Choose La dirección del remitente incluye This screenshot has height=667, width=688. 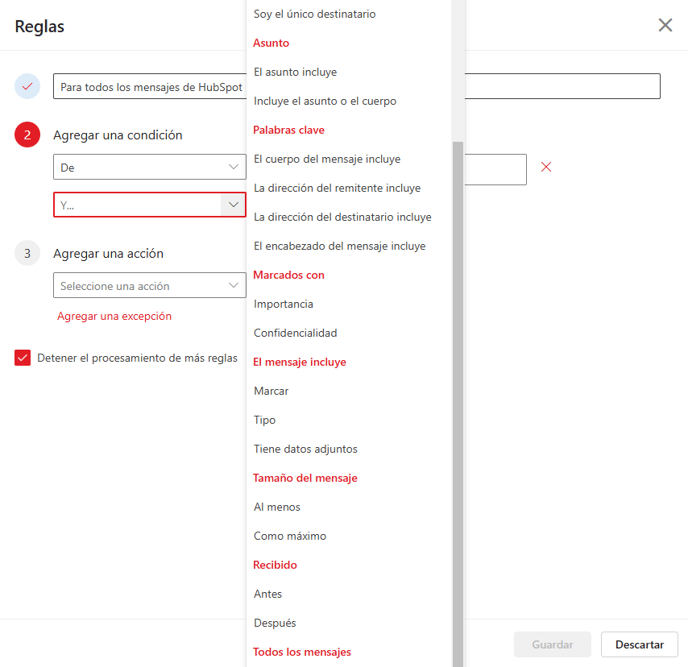point(337,188)
